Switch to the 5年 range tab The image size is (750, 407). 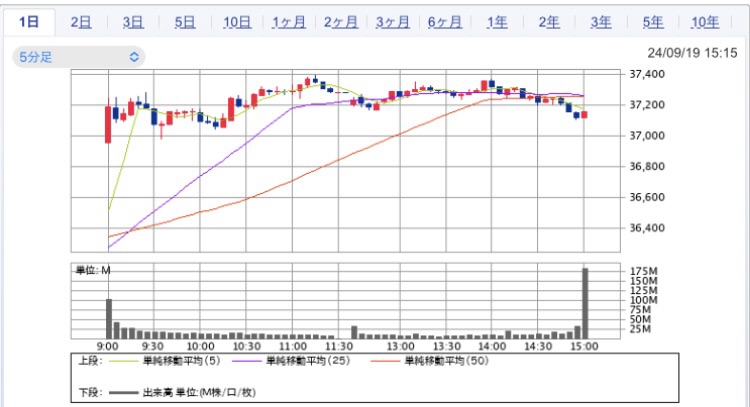[x=653, y=22]
